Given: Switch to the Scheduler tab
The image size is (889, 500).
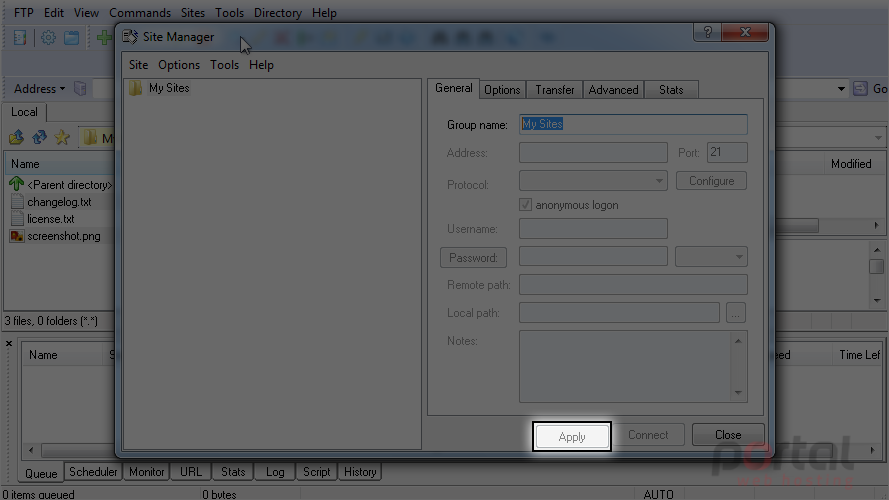Looking at the screenshot, I should pos(93,472).
